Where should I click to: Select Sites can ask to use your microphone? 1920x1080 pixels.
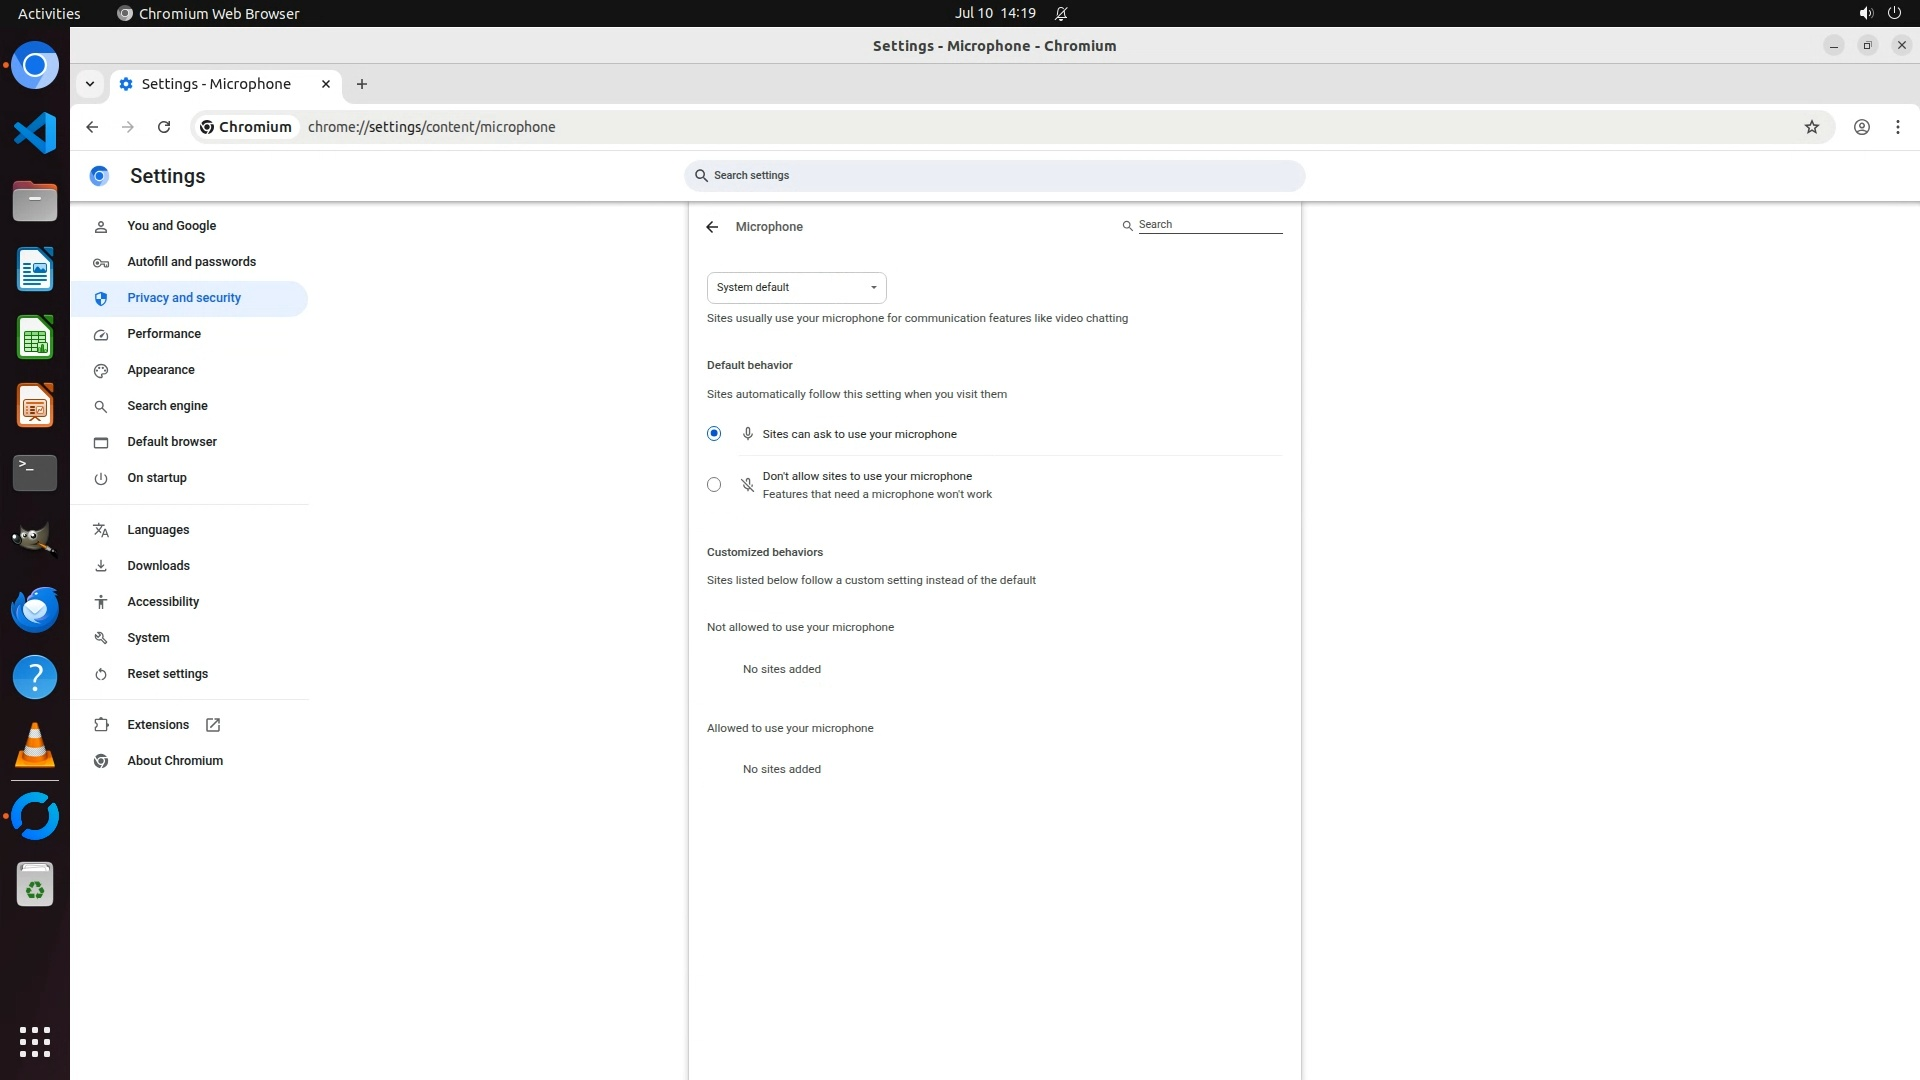point(714,434)
